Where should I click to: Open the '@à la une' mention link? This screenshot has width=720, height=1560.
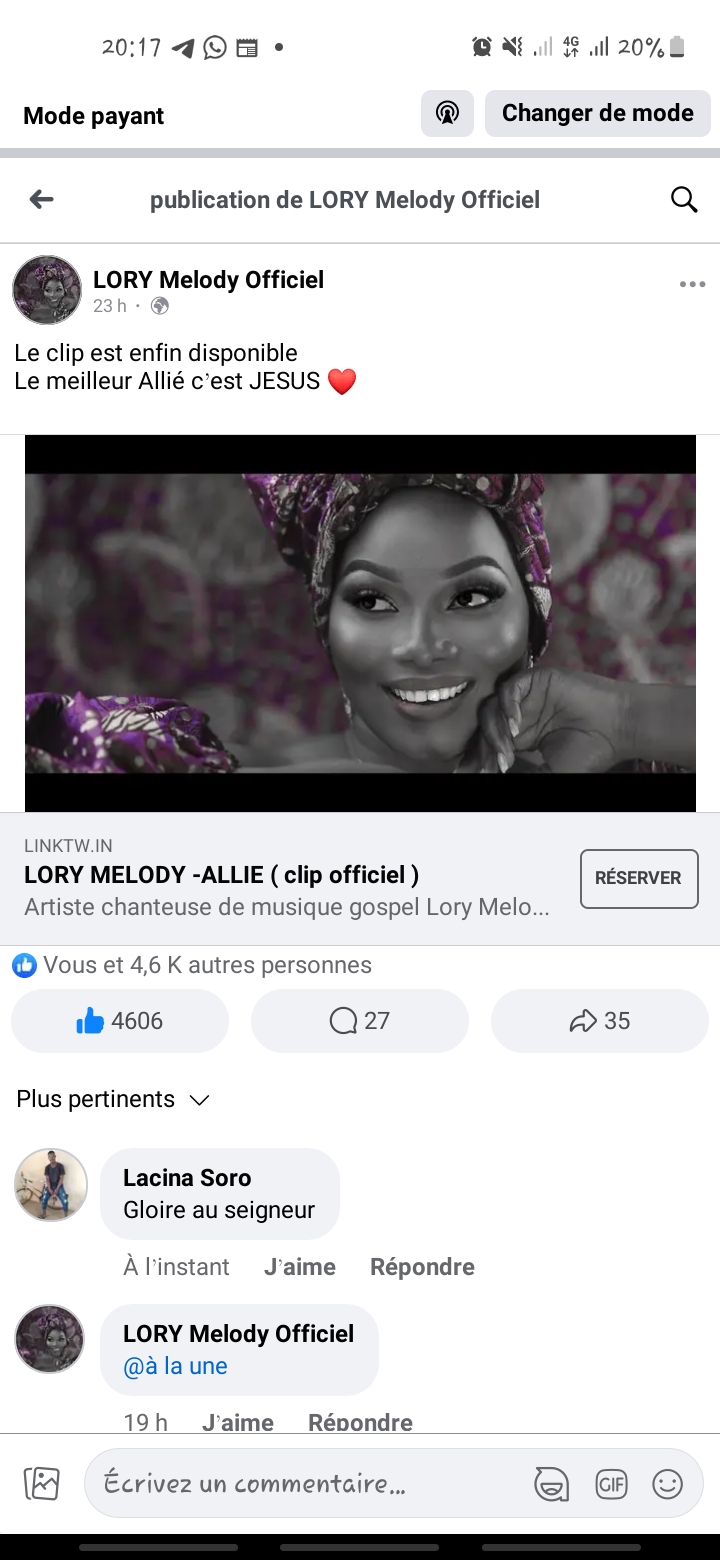coord(175,1366)
